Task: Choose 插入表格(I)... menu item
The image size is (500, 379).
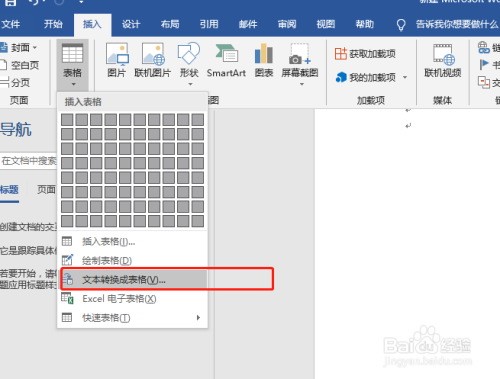Action: pos(132,241)
